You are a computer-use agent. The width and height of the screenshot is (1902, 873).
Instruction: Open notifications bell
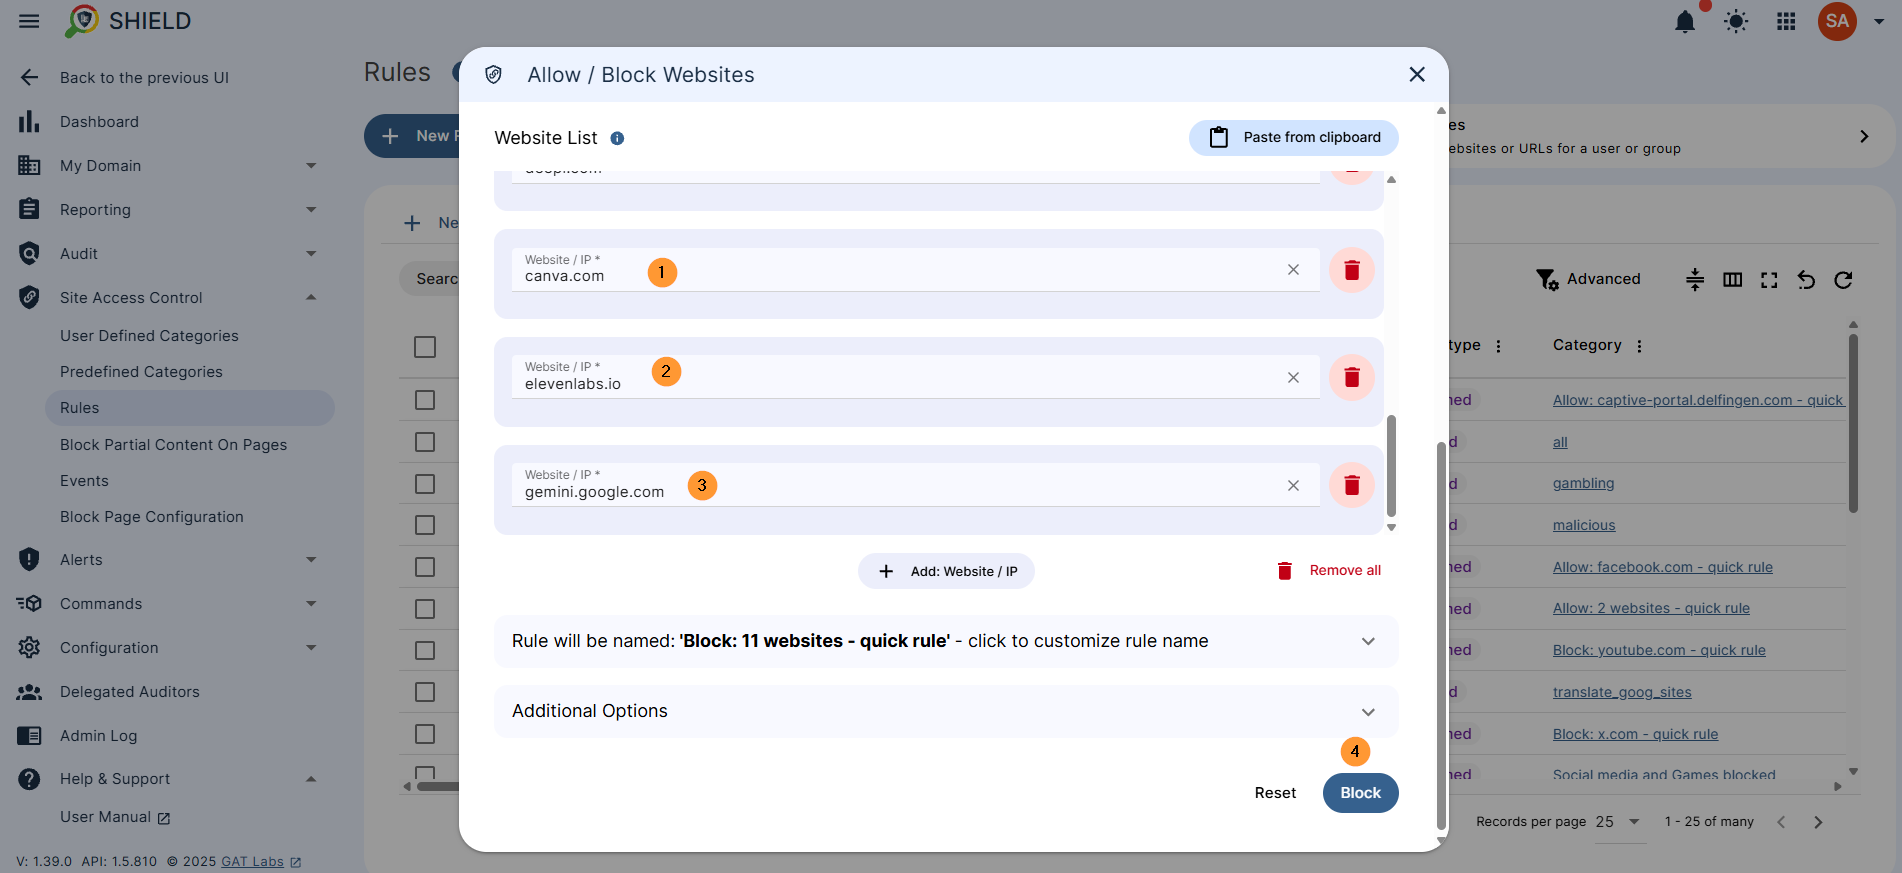pyautogui.click(x=1685, y=21)
